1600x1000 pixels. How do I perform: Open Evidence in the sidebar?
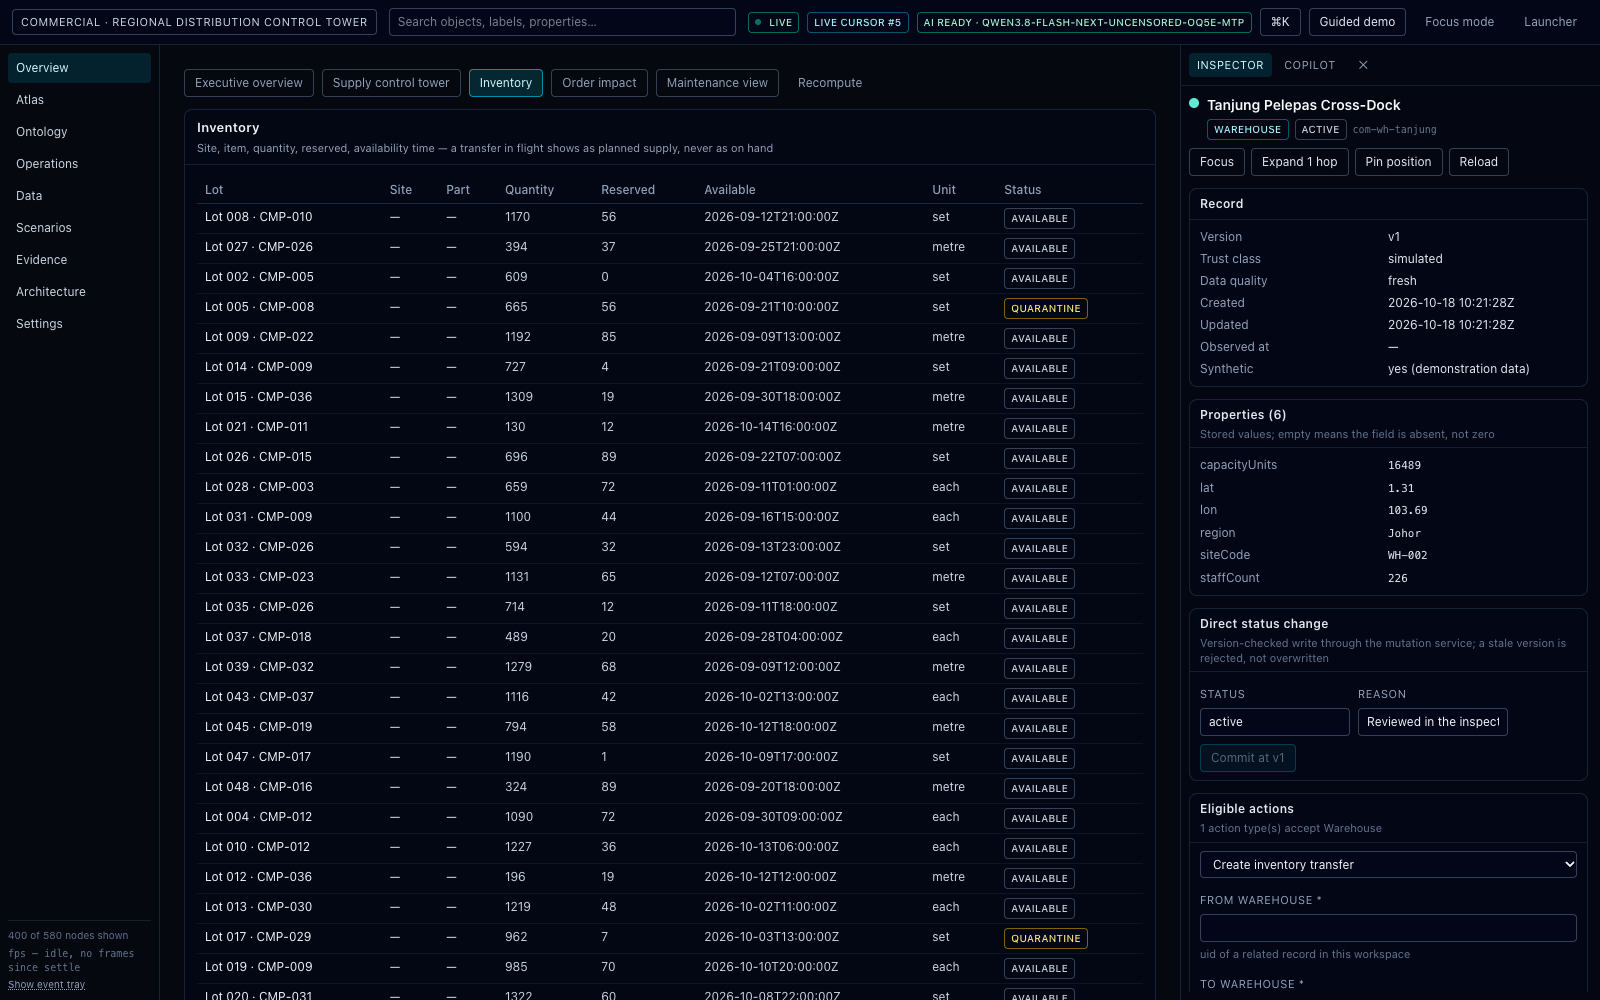pyautogui.click(x=79, y=260)
